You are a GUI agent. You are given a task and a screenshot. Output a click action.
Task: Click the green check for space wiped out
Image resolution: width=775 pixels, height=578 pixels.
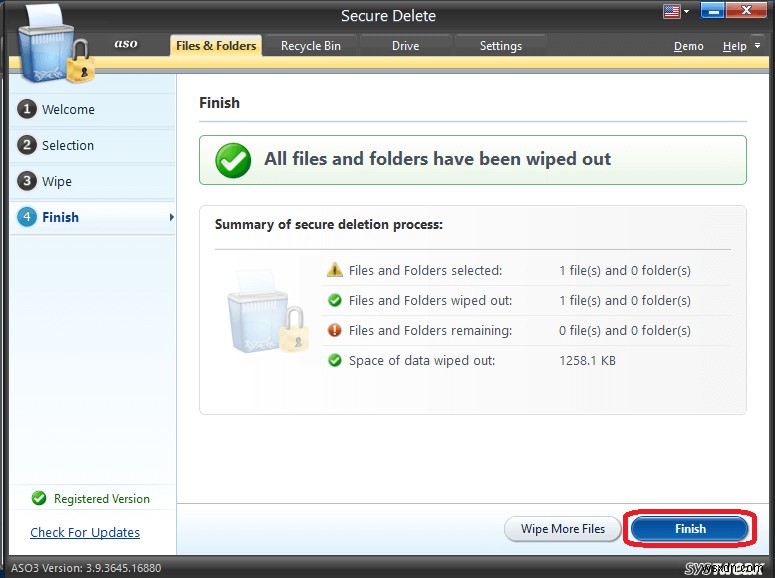point(335,360)
